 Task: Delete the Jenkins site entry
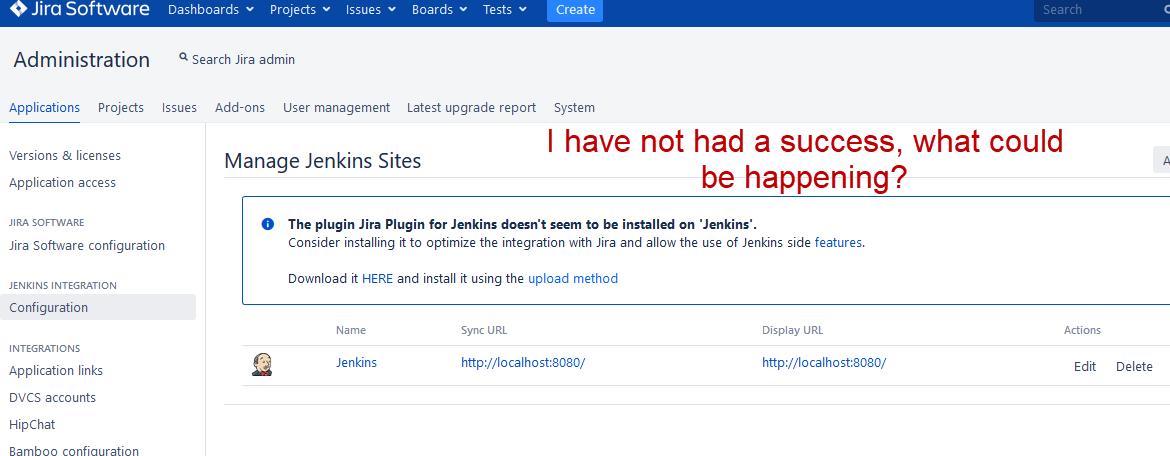click(x=1134, y=366)
